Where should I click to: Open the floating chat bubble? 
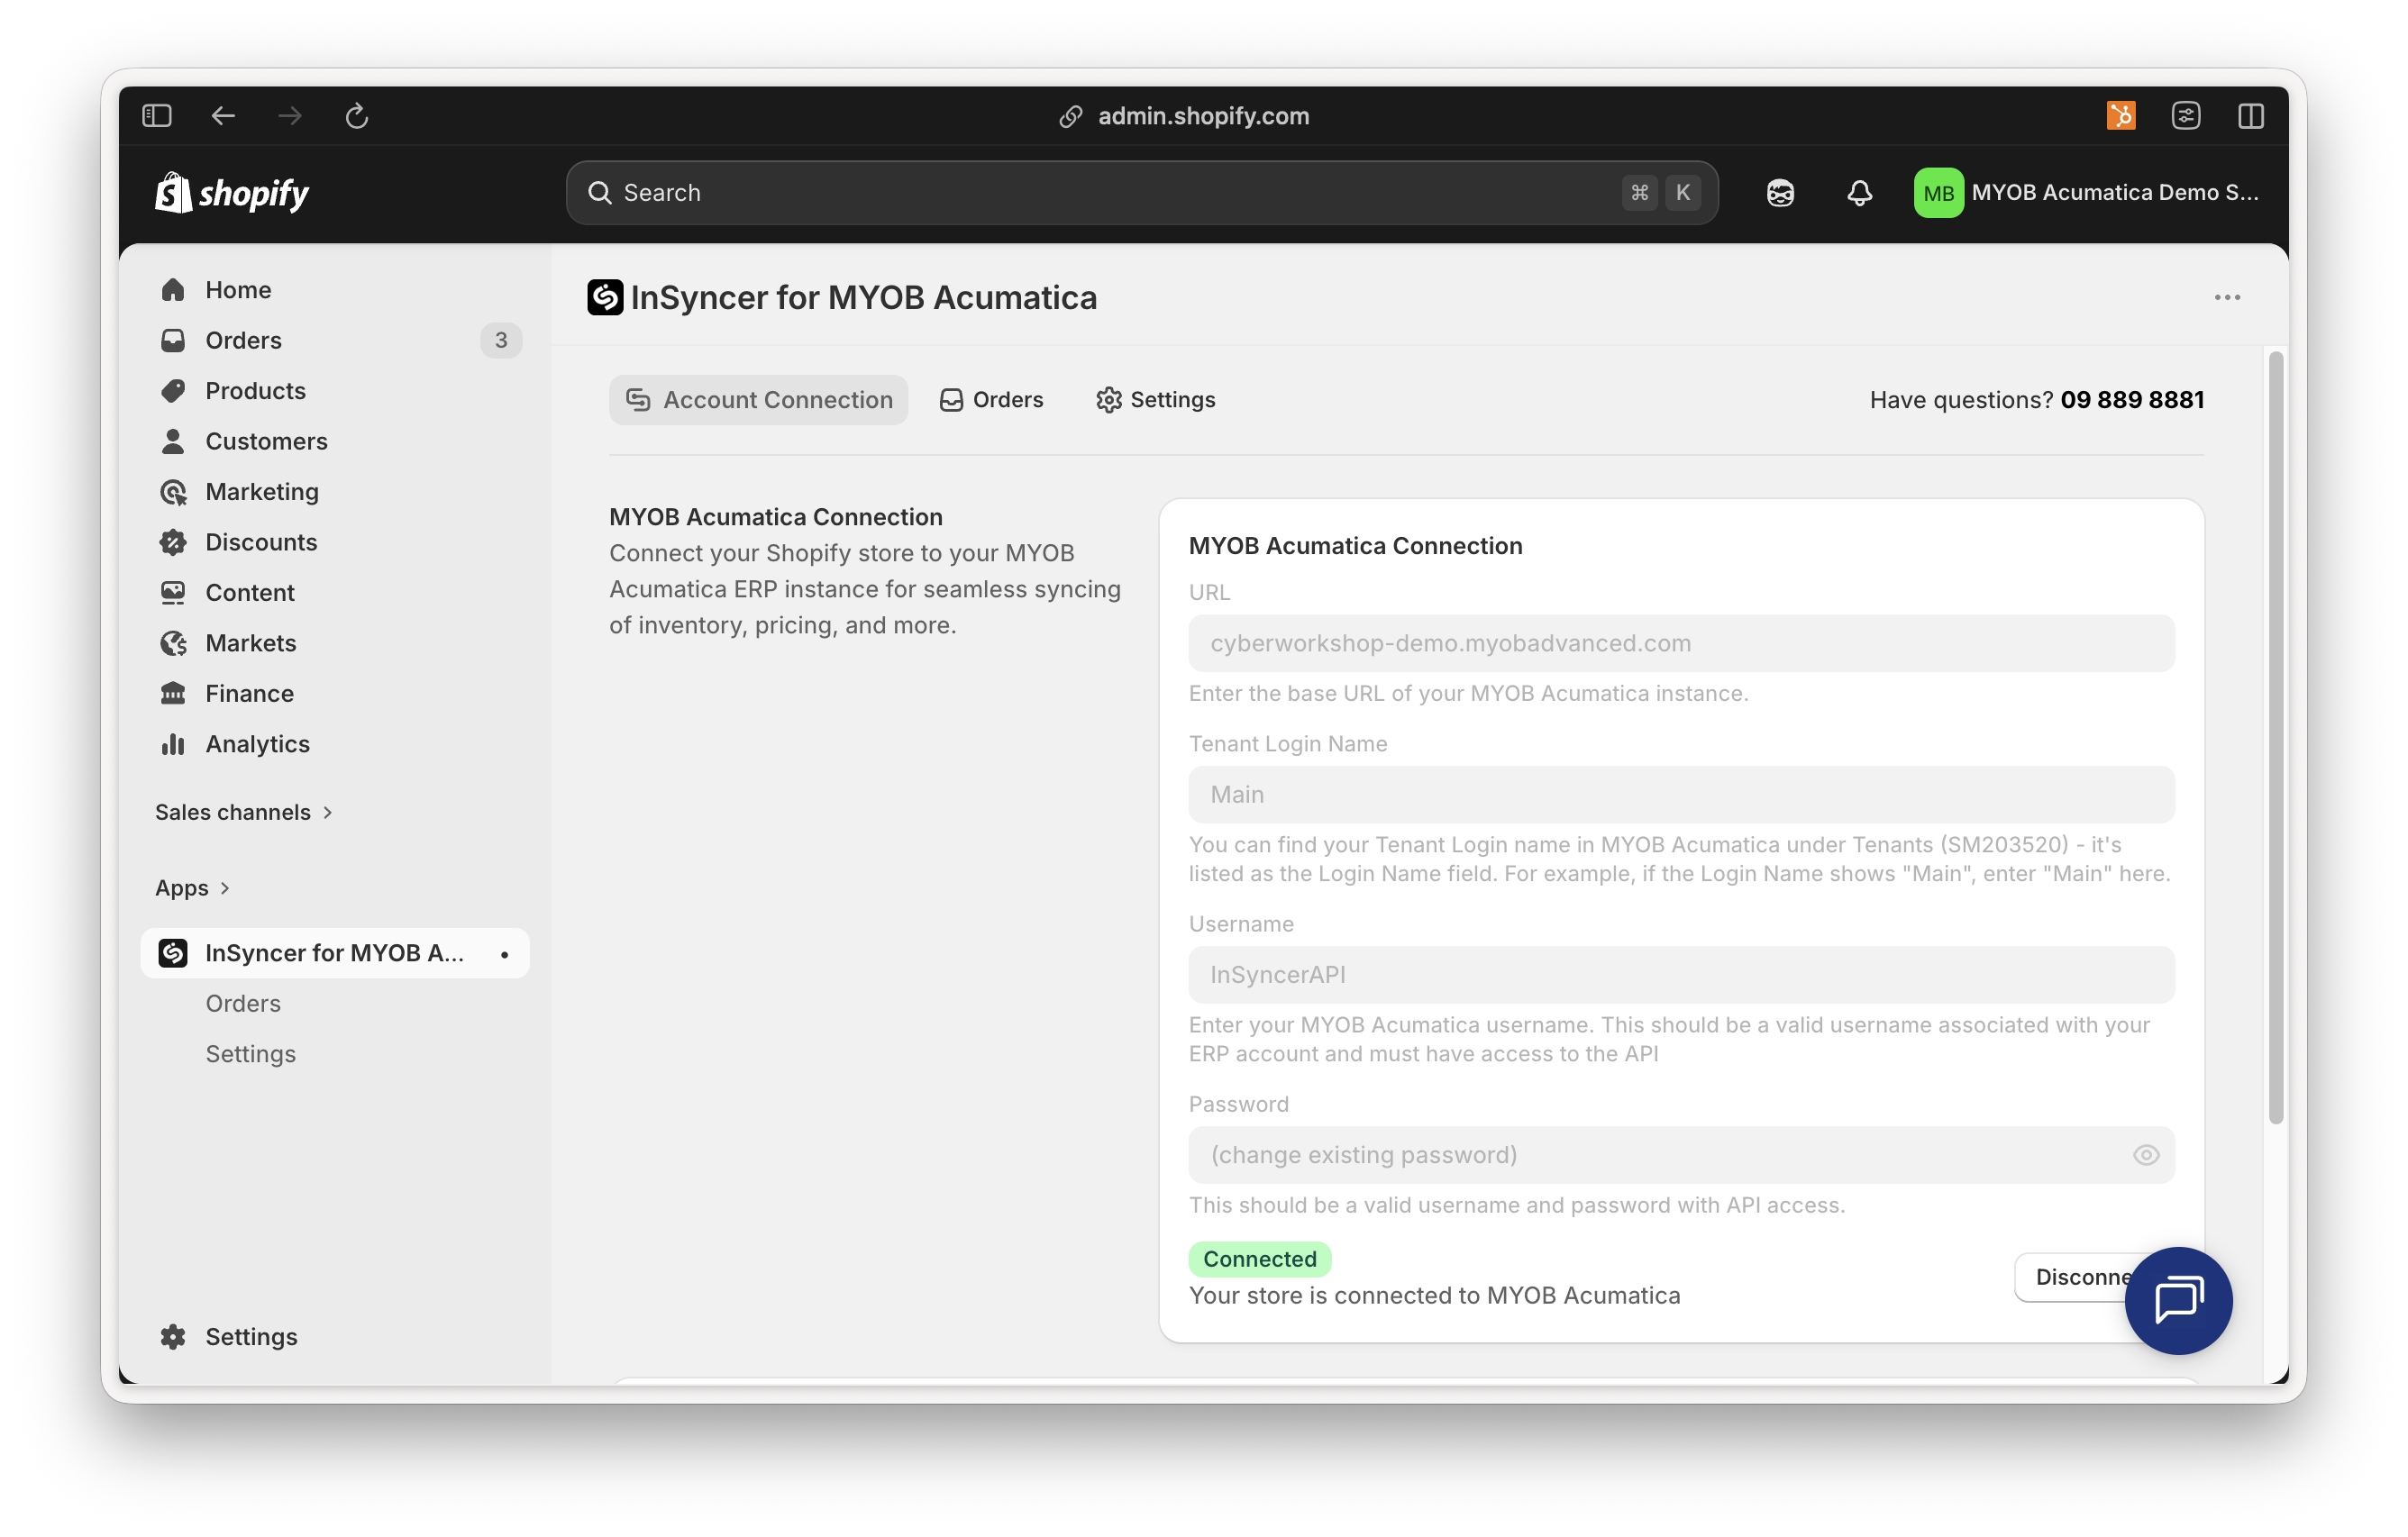point(2178,1300)
